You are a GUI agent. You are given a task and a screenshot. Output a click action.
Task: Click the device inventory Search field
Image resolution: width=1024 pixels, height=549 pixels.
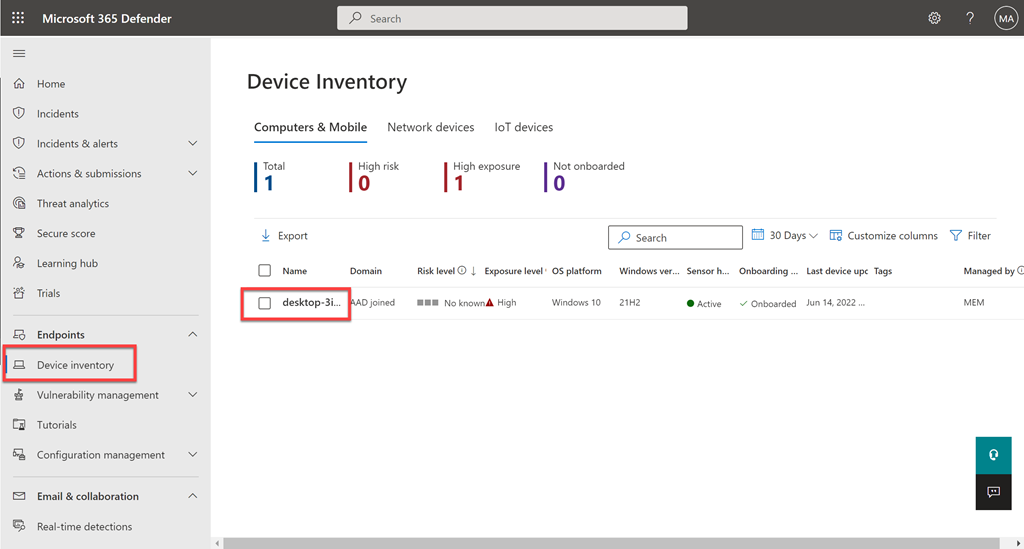coord(675,238)
